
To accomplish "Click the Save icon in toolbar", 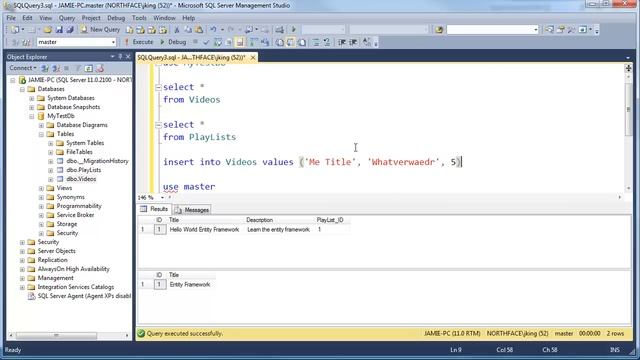I will [59, 29].
